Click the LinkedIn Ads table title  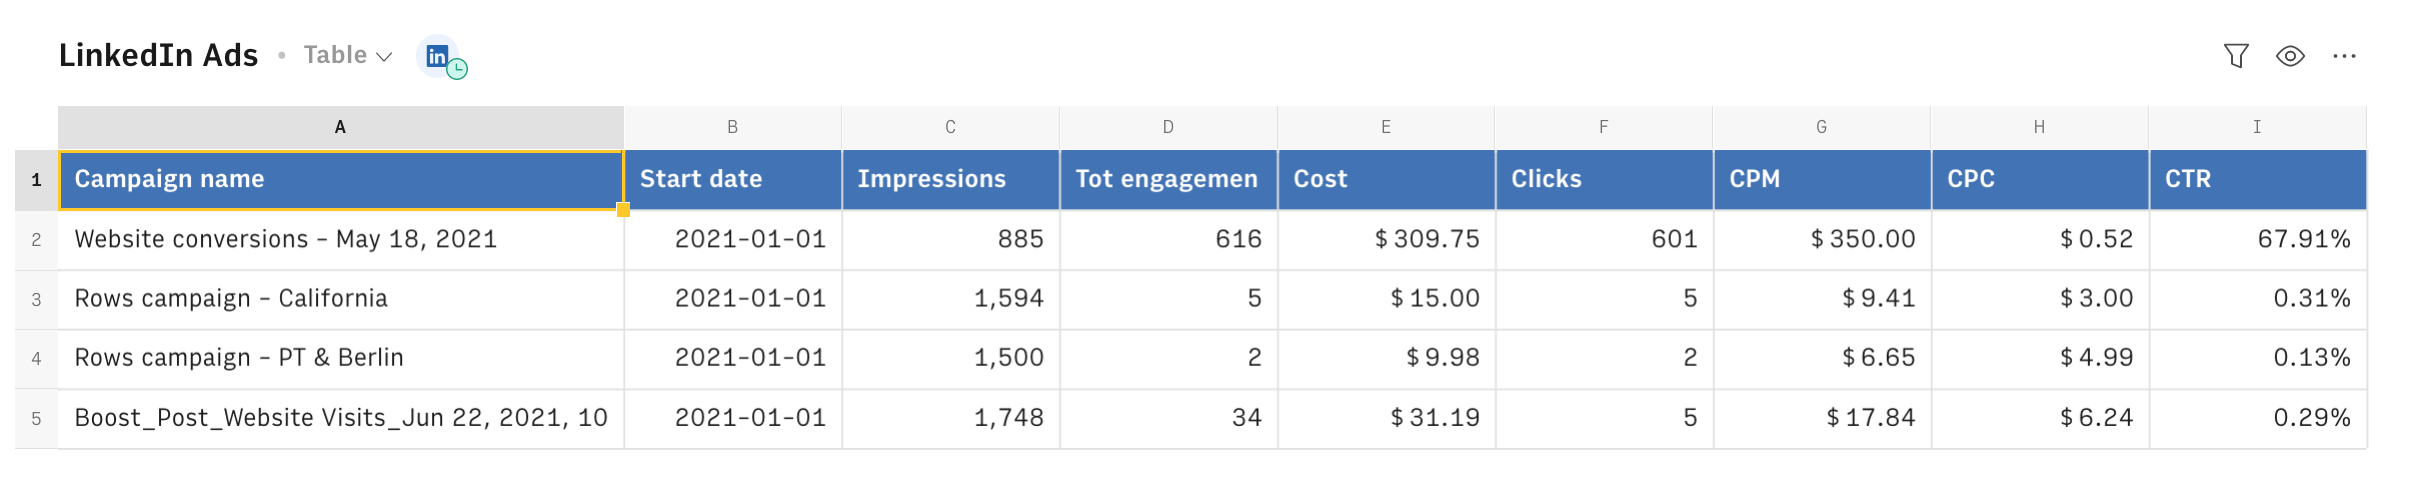pos(158,55)
